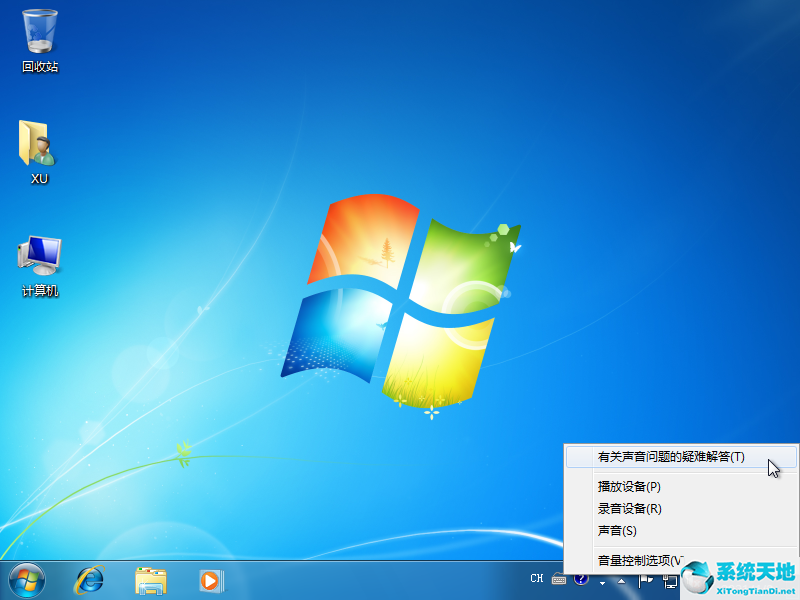The image size is (800, 600).
Task: Click the touch keyboard tray icon
Action: coord(558,580)
